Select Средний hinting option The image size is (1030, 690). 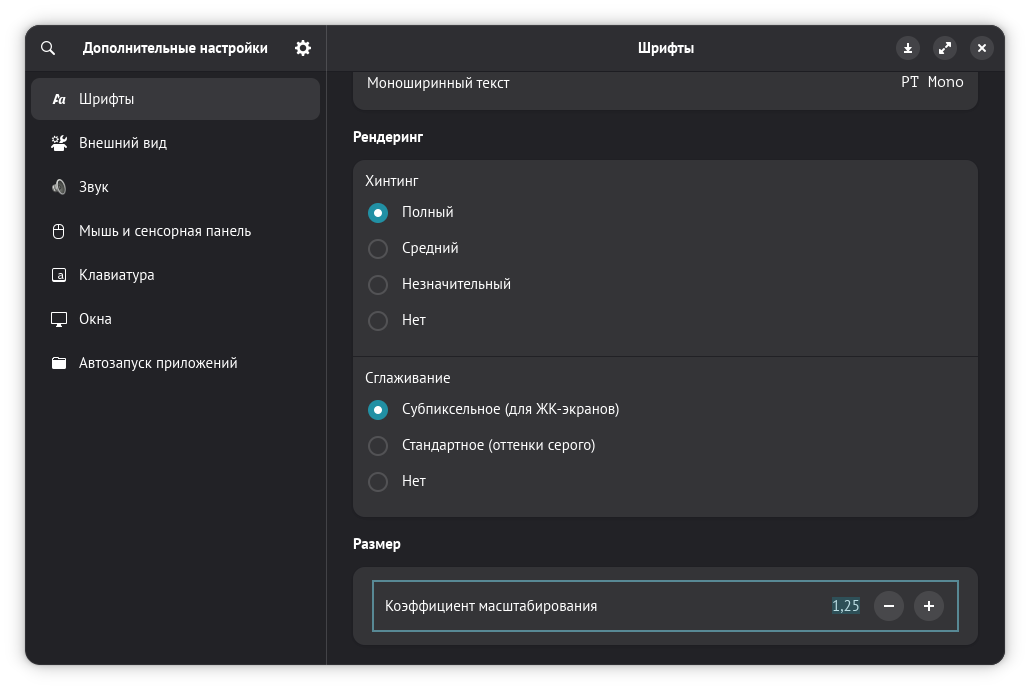378,248
